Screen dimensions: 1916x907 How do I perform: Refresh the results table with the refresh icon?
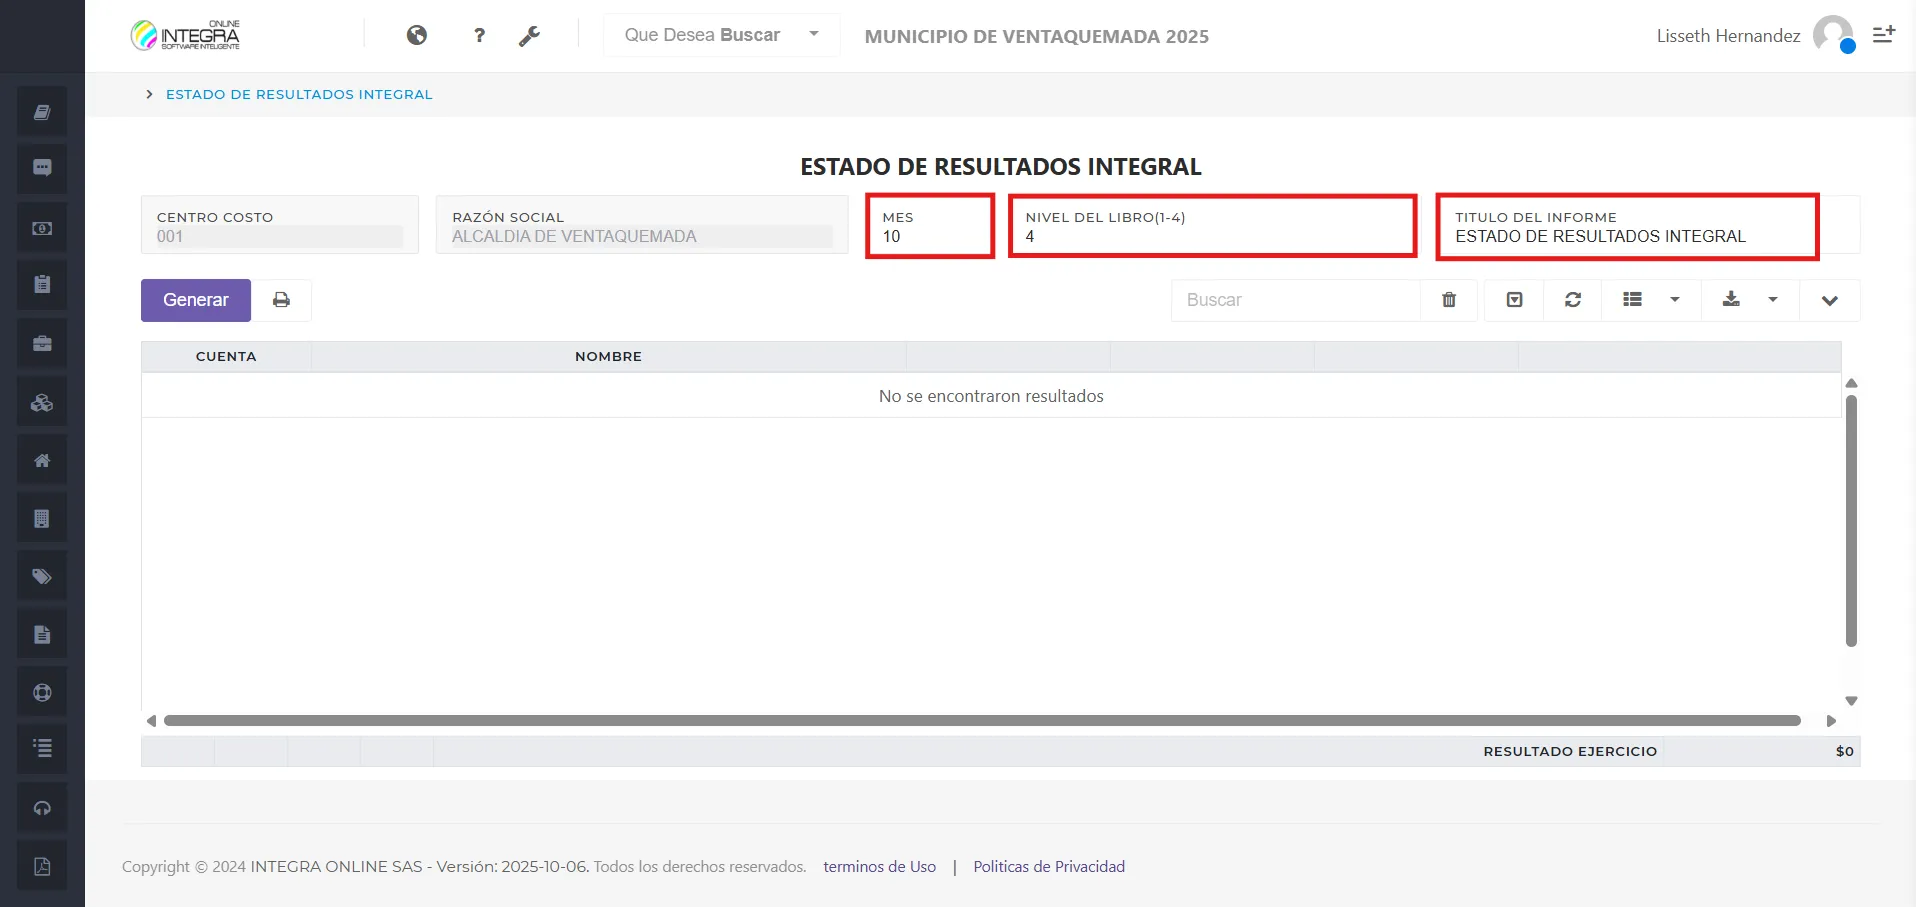pyautogui.click(x=1572, y=300)
